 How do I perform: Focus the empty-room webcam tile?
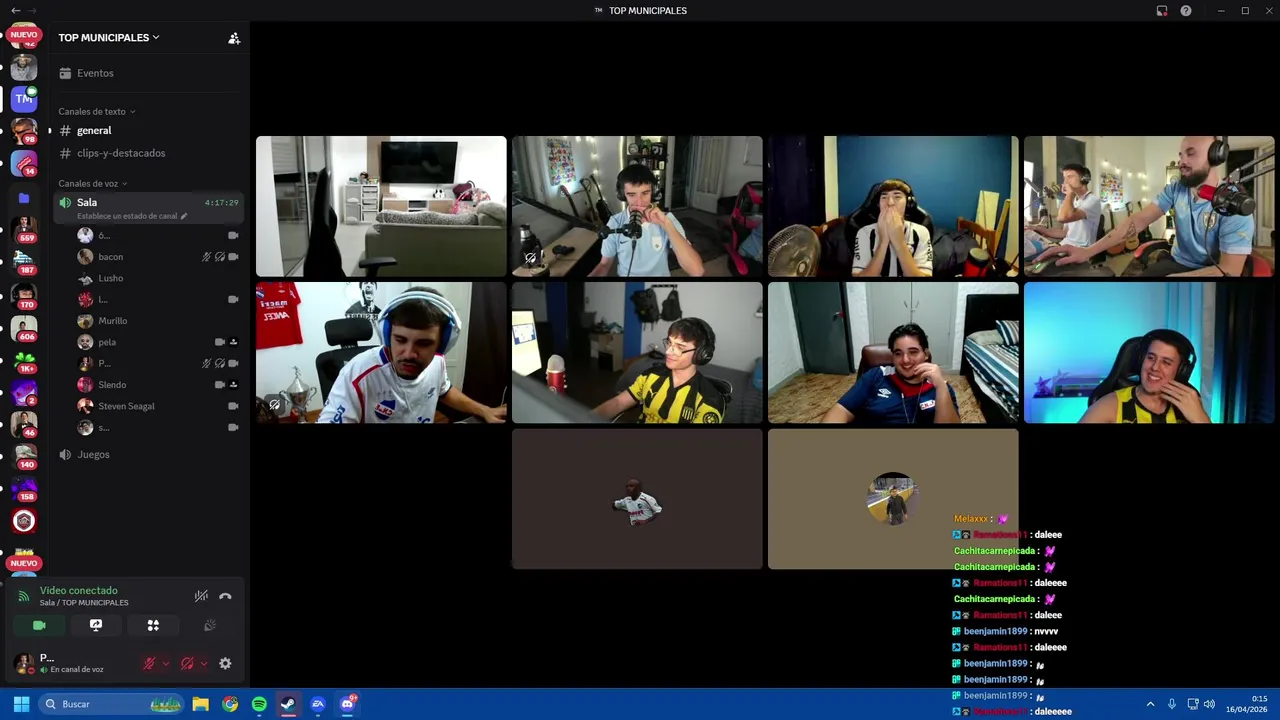(381, 206)
